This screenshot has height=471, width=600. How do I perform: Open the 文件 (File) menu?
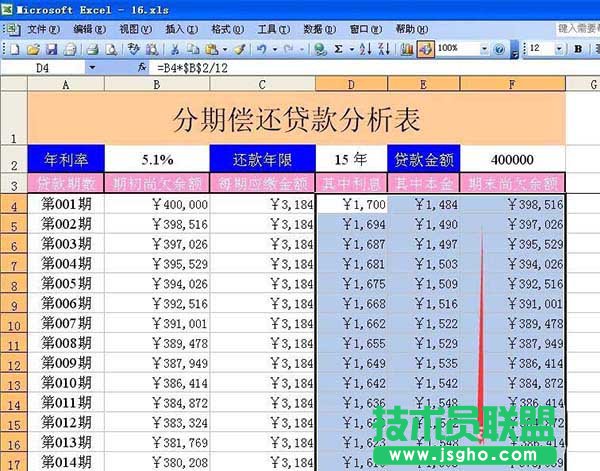click(x=43, y=29)
